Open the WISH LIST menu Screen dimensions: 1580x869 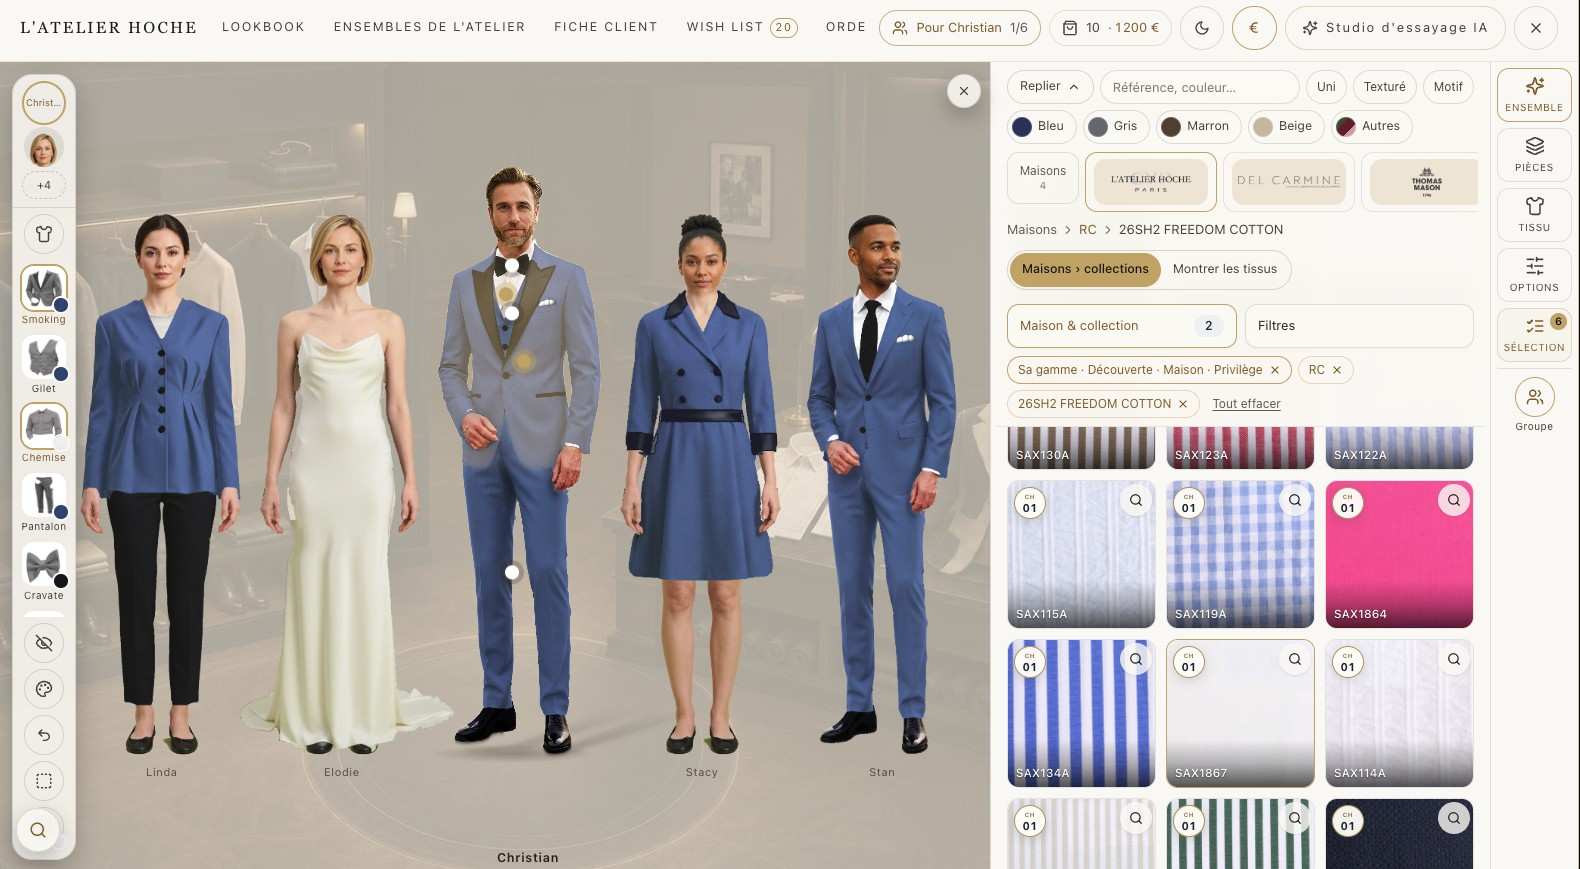(x=741, y=27)
